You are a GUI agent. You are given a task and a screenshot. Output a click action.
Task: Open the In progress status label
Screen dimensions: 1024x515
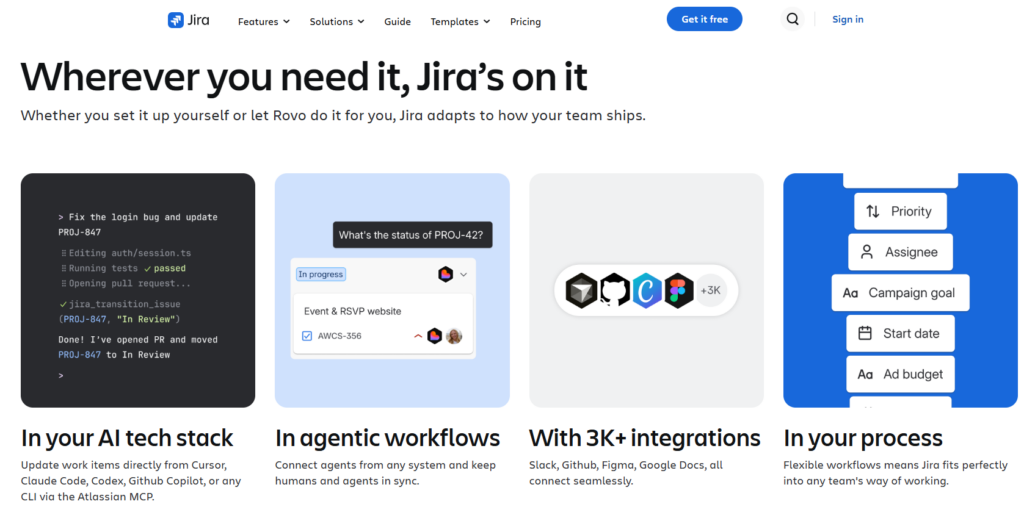tap(321, 274)
